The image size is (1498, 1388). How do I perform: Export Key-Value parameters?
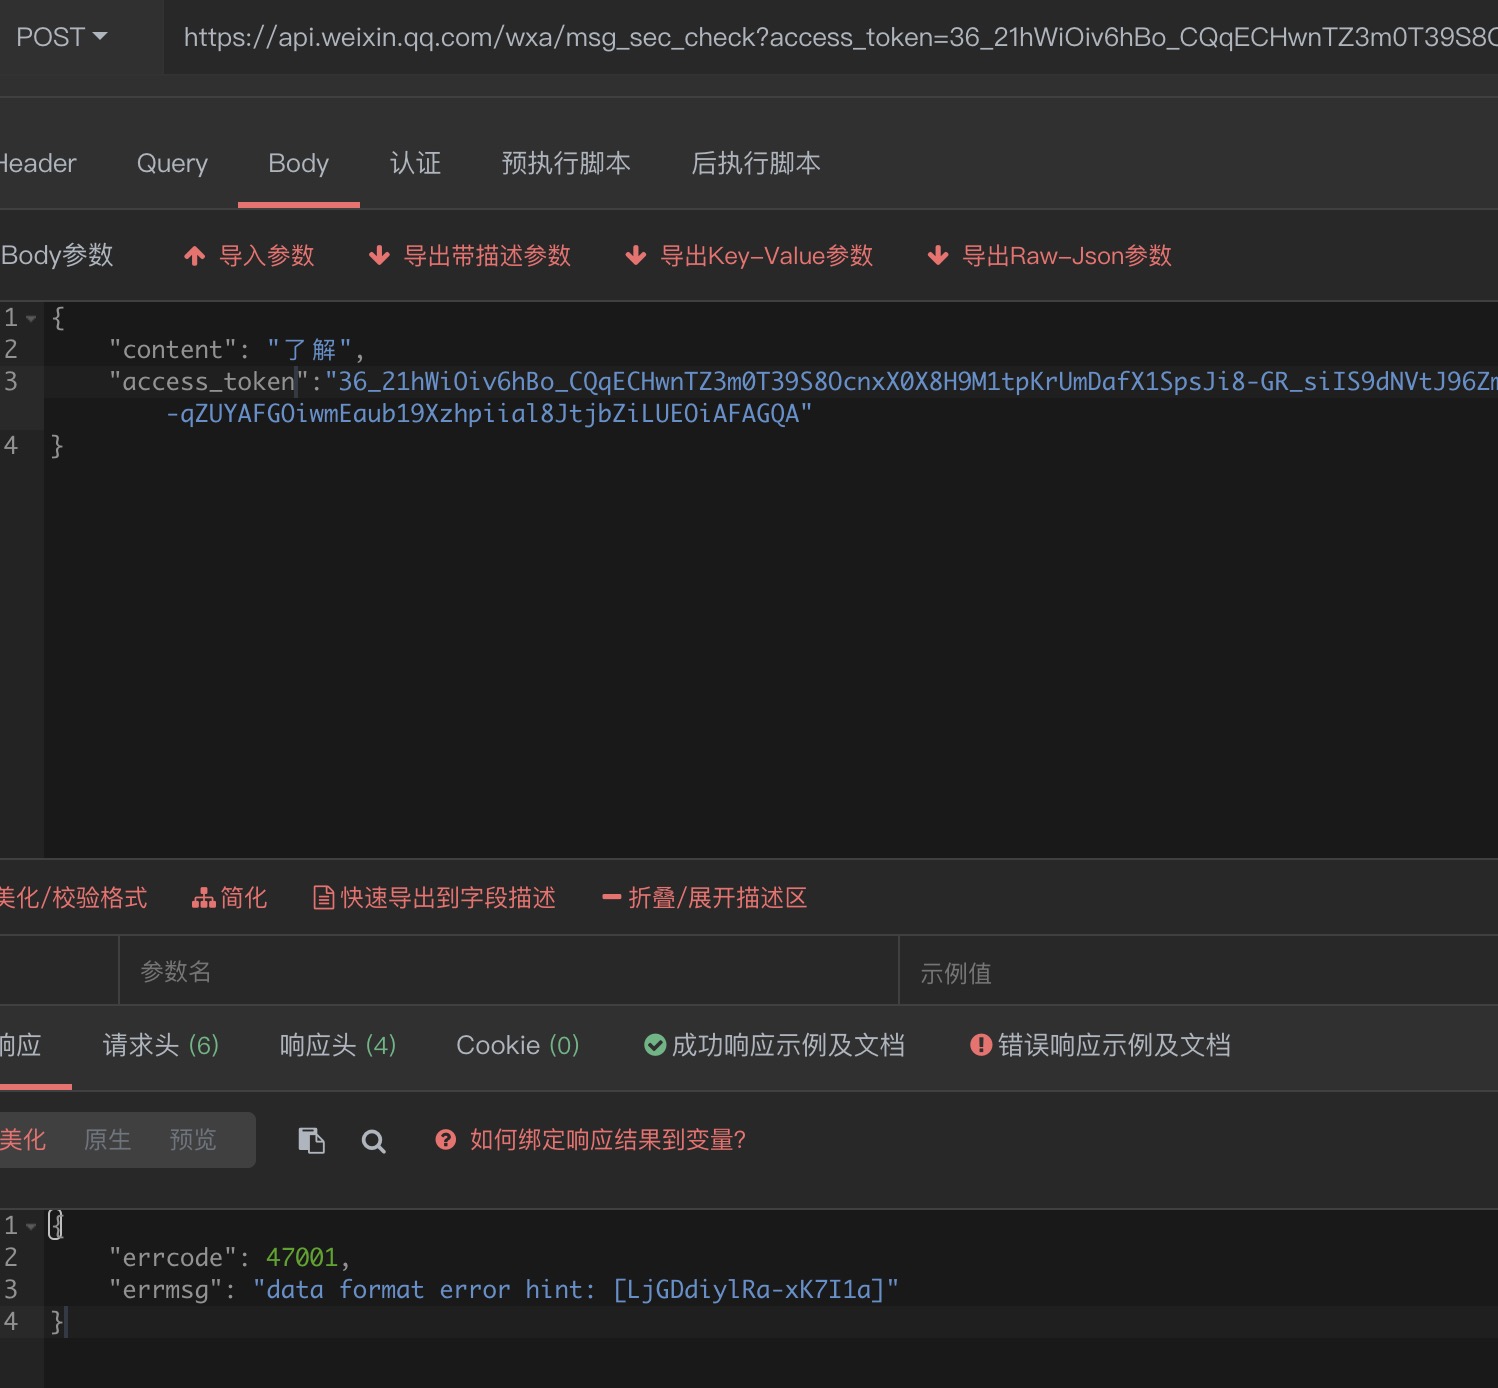pos(750,256)
